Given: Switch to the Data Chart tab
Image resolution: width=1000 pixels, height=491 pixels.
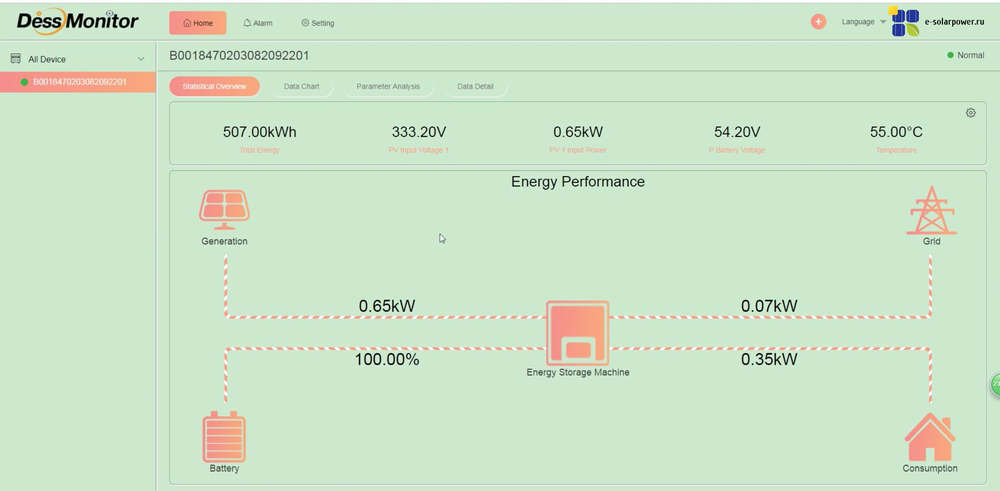Looking at the screenshot, I should 301,87.
